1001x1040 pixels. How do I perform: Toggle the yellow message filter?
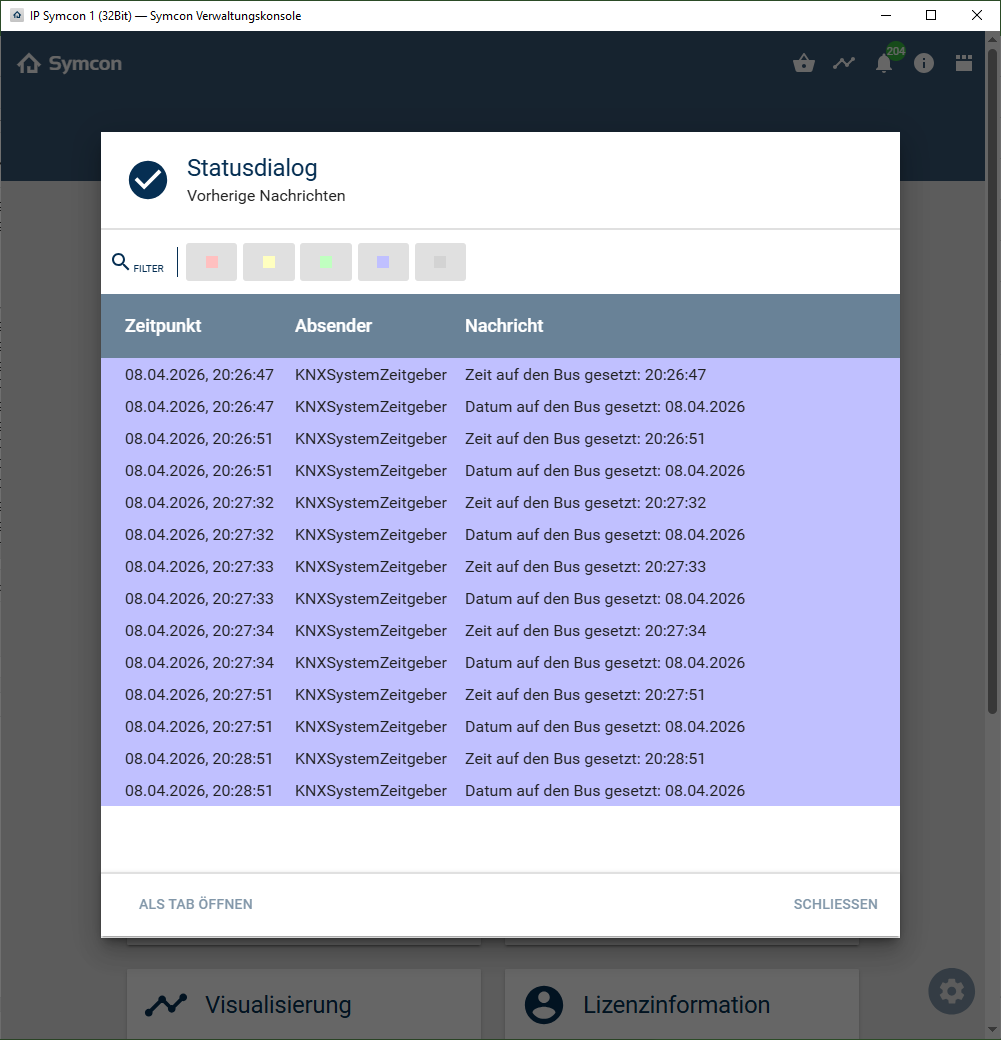tap(268, 262)
